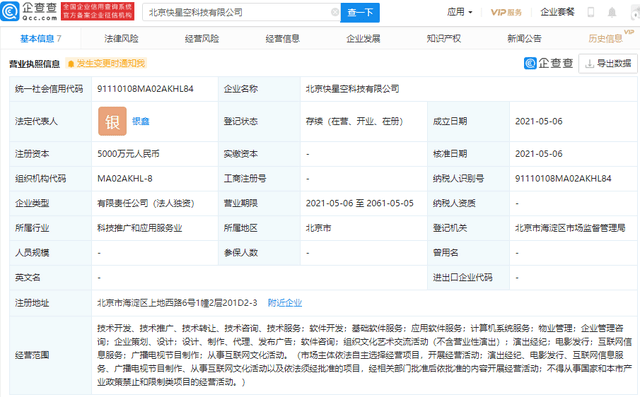Open notifications bell icon

point(612,12)
